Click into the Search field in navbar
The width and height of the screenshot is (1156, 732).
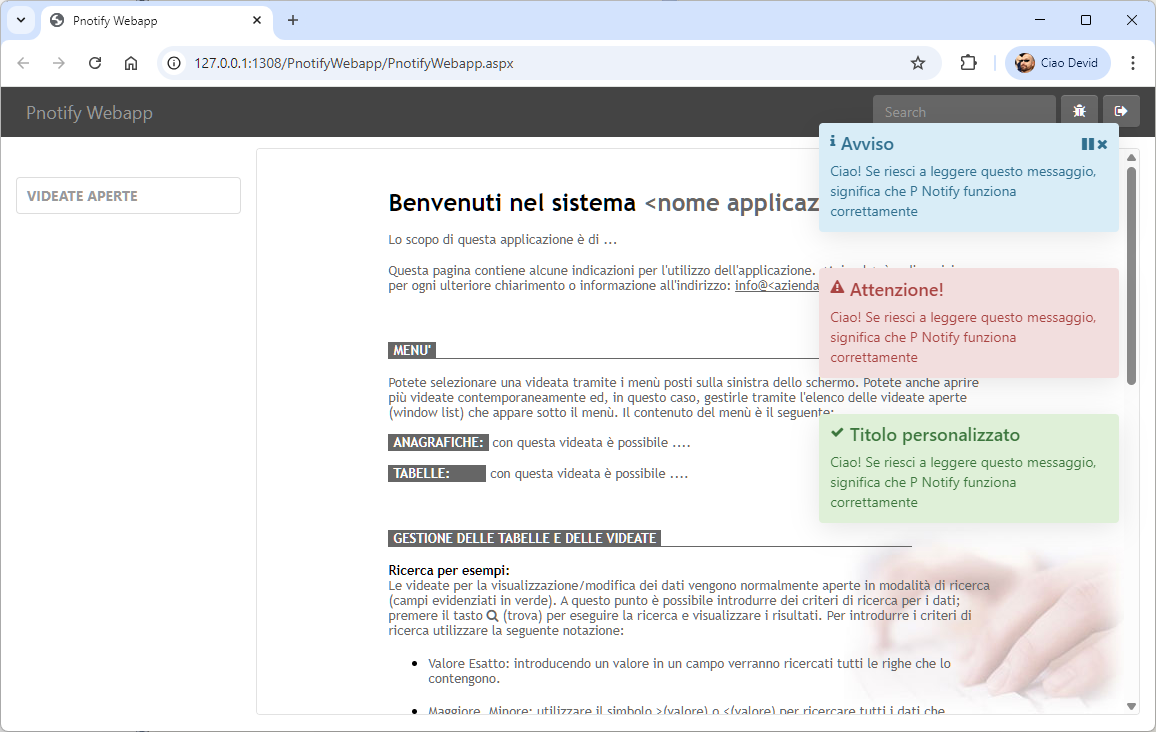pos(963,112)
